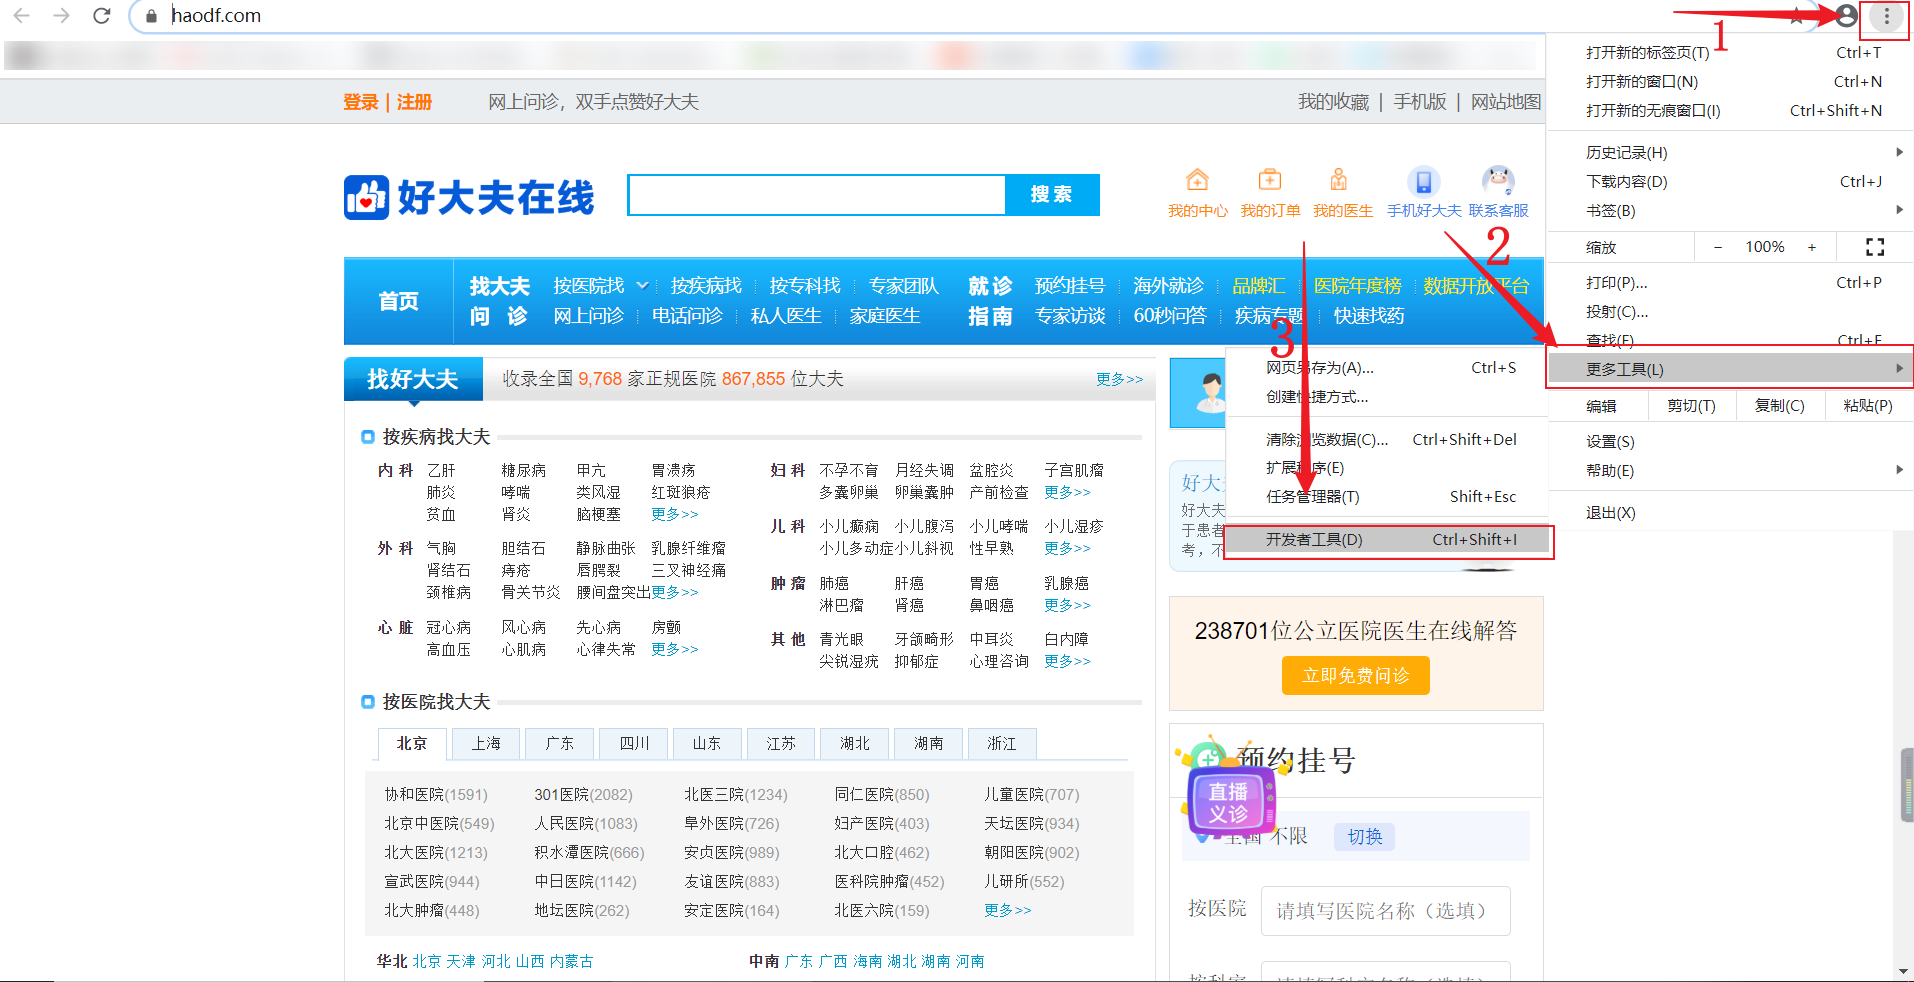Select 下载内容(D) menu item
Screen dimensions: 1914x982
1731,181
